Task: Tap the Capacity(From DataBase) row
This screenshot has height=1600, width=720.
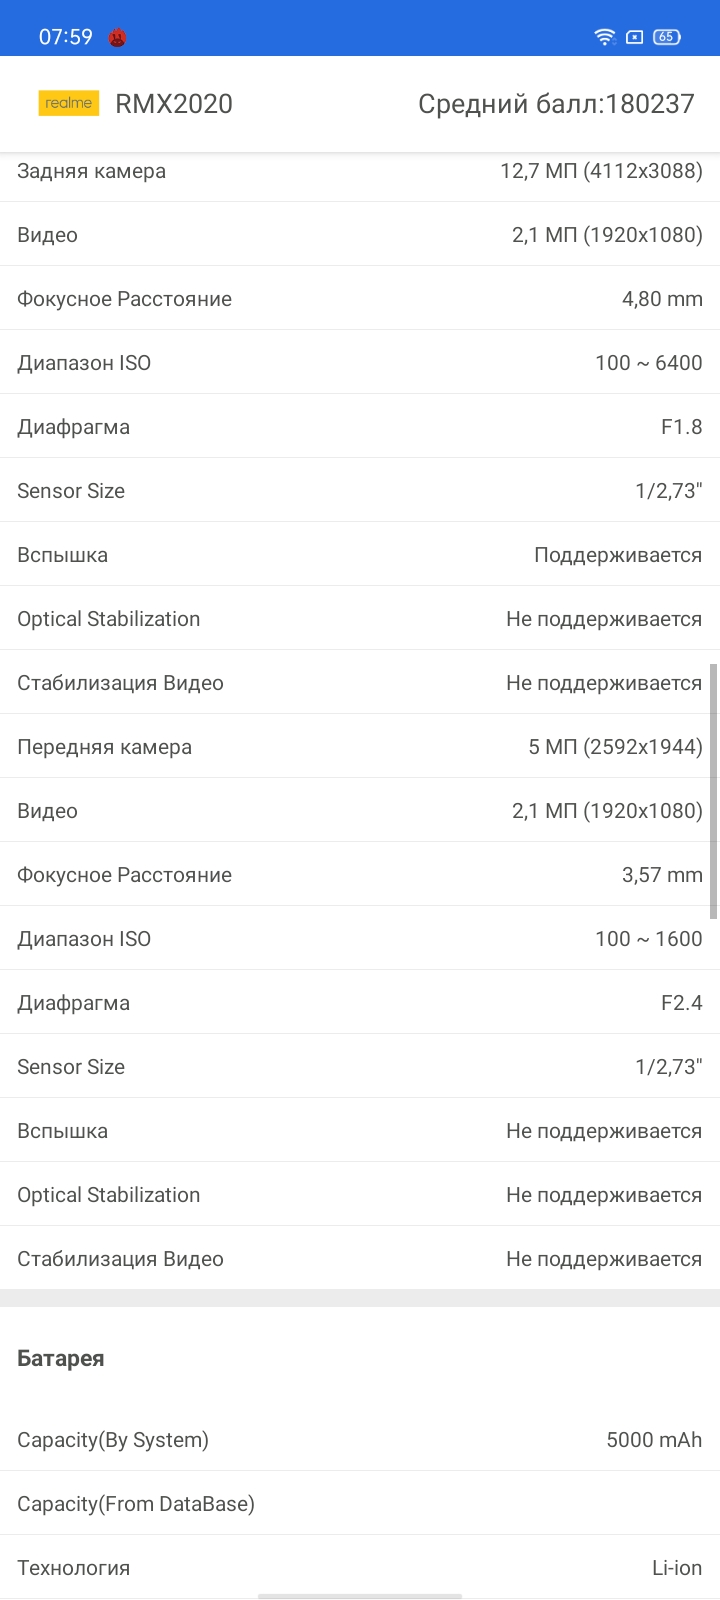Action: tap(360, 1503)
